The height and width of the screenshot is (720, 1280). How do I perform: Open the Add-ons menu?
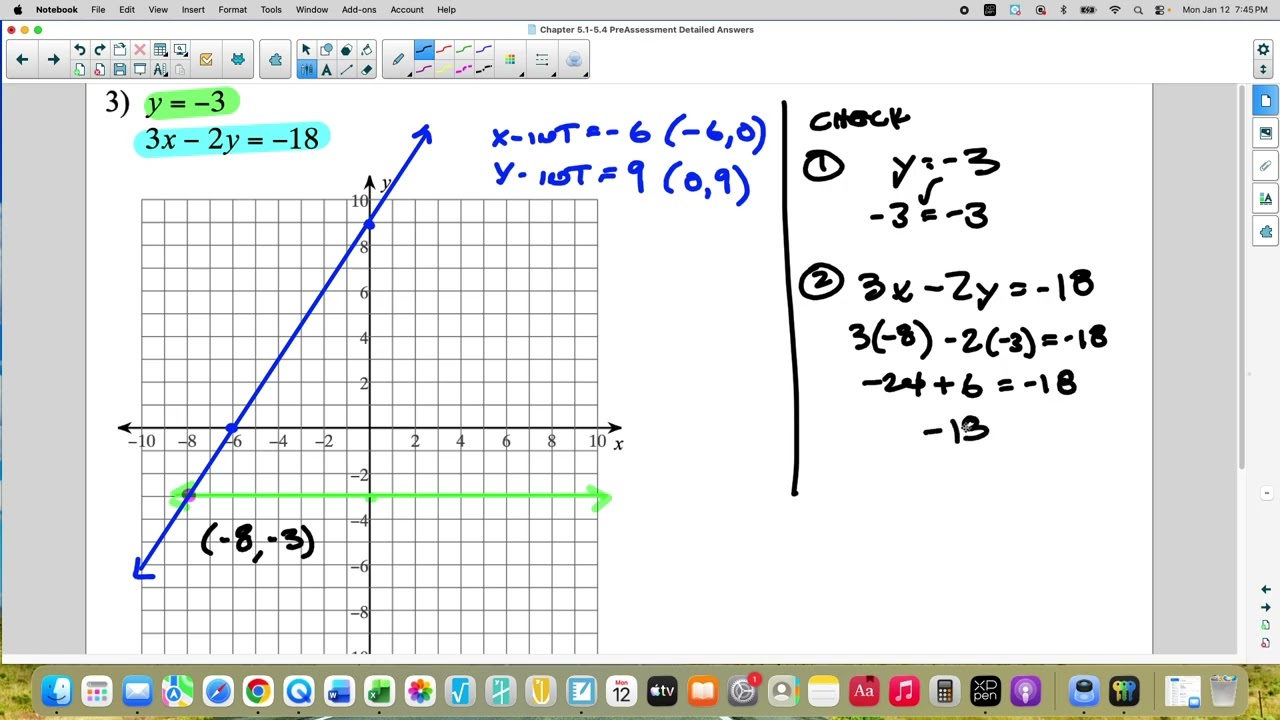tap(359, 10)
